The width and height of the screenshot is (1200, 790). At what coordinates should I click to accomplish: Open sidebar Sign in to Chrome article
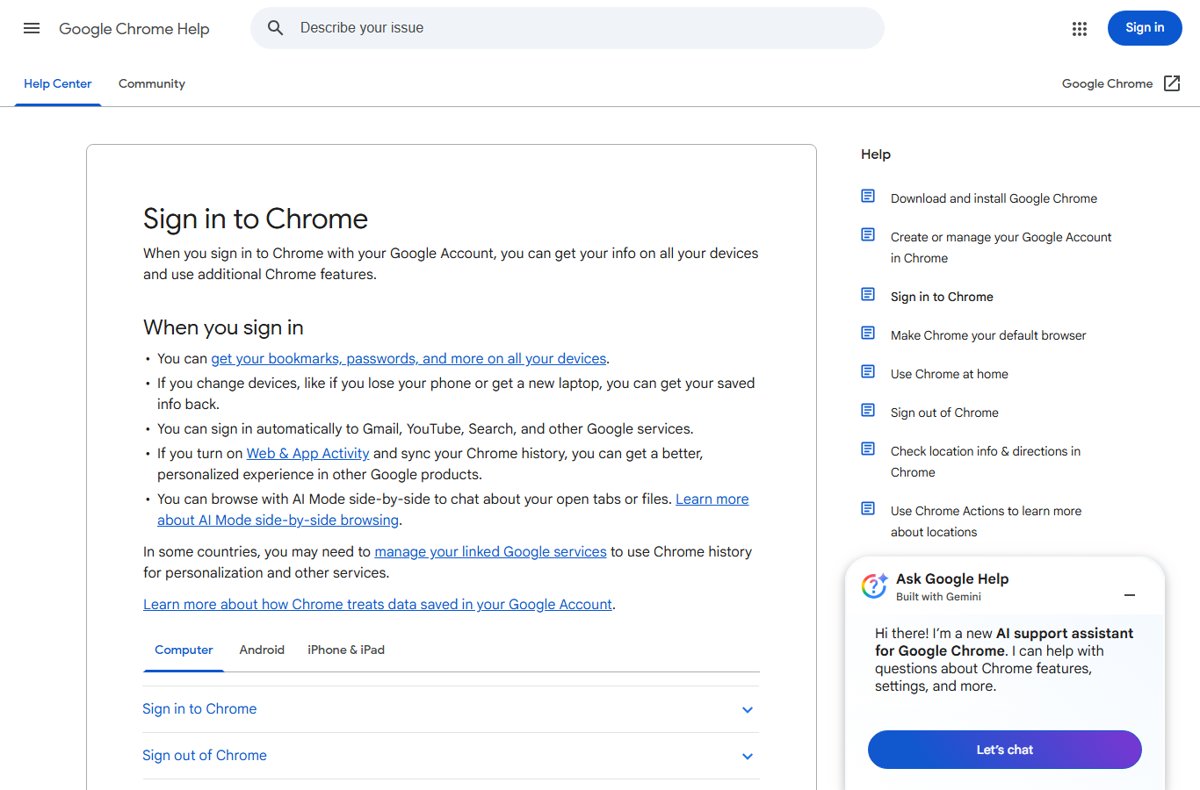[x=942, y=296]
